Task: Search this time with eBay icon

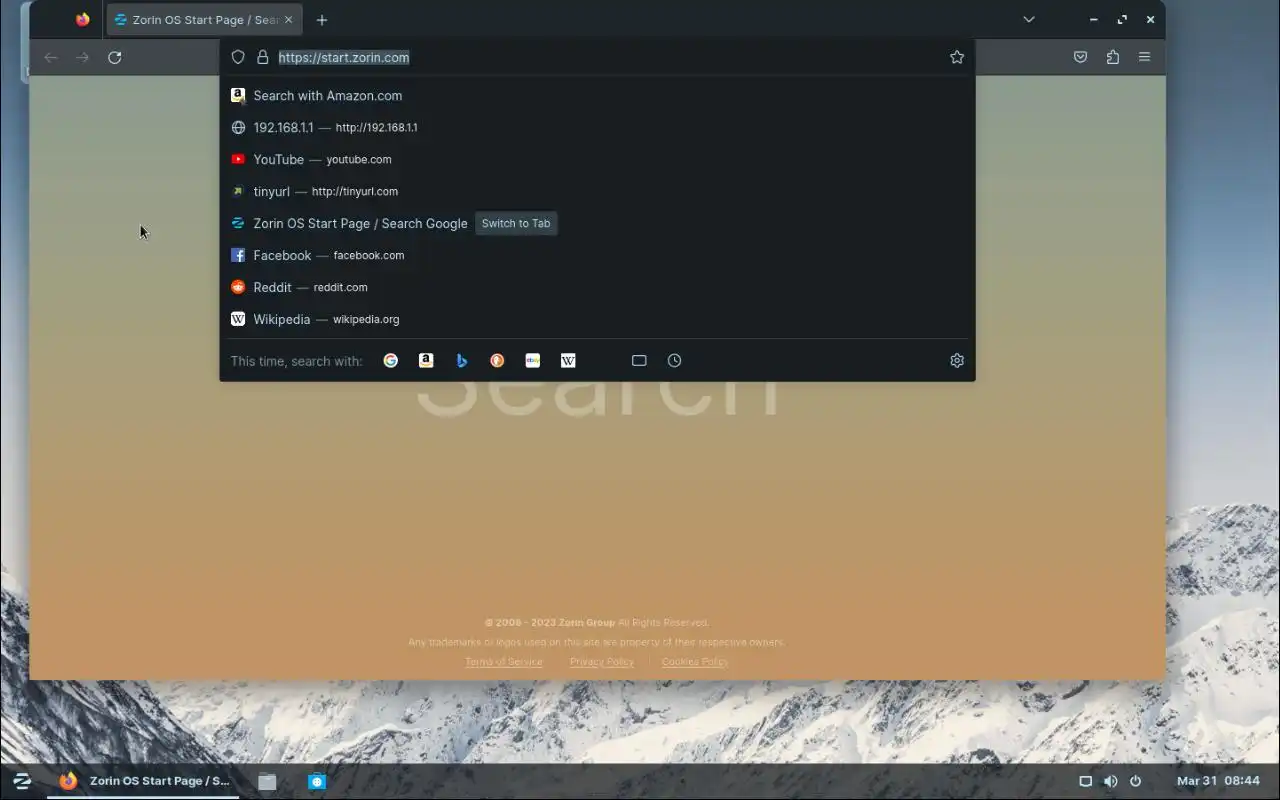Action: click(532, 361)
